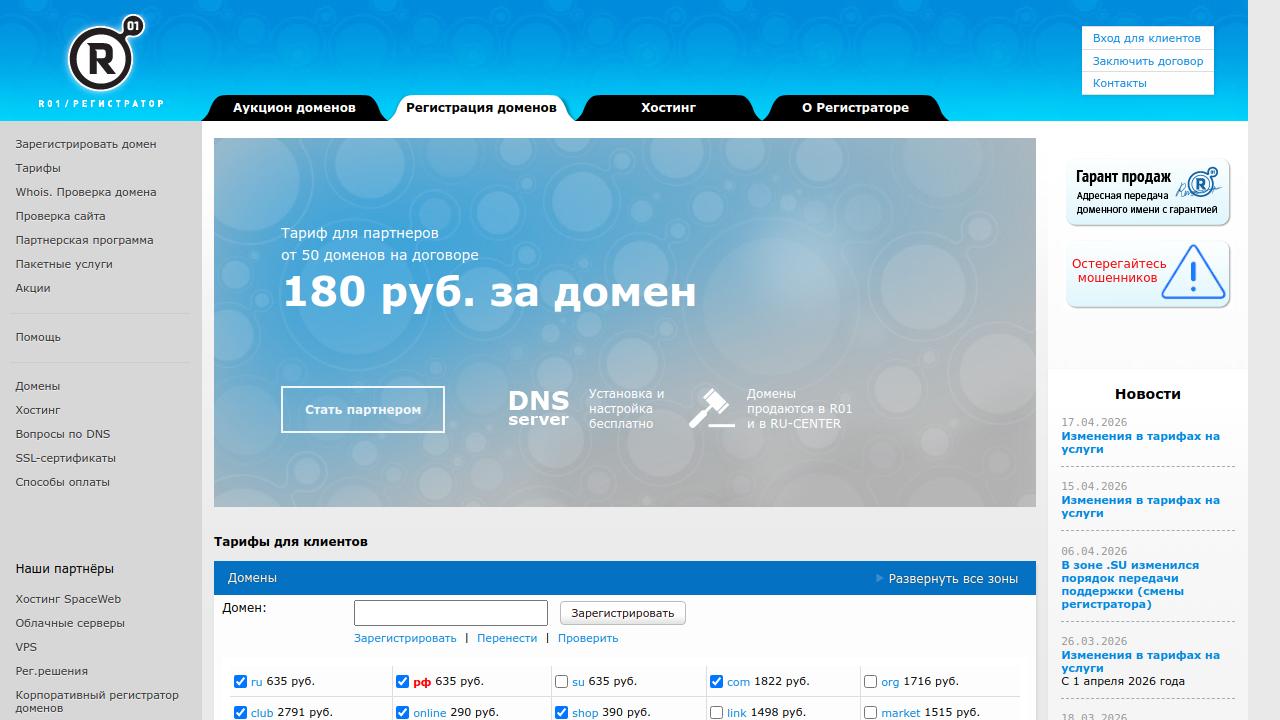Open Whois. Проверка домена sidebar item
The image size is (1280, 720).
pos(86,192)
